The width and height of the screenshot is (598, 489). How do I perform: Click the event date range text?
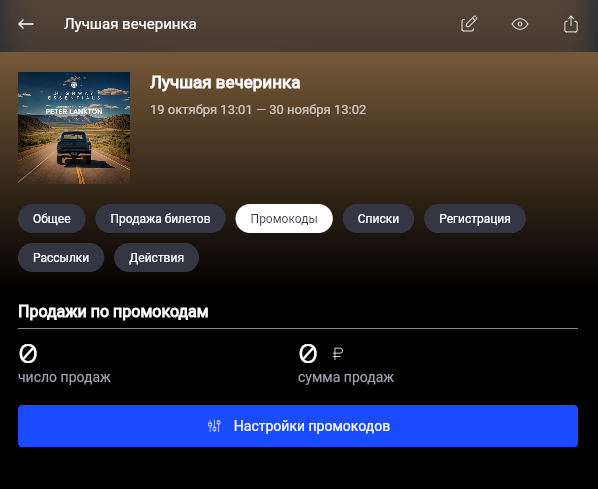tap(258, 110)
